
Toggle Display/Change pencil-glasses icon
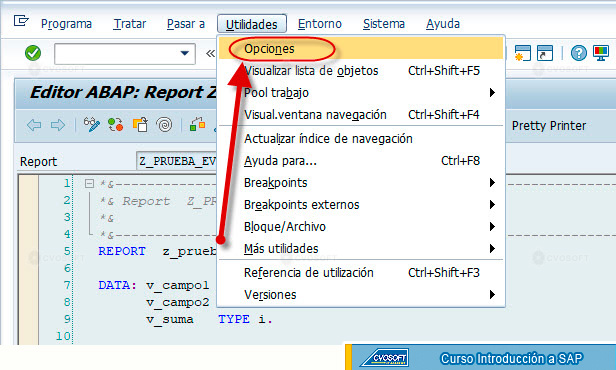click(92, 125)
